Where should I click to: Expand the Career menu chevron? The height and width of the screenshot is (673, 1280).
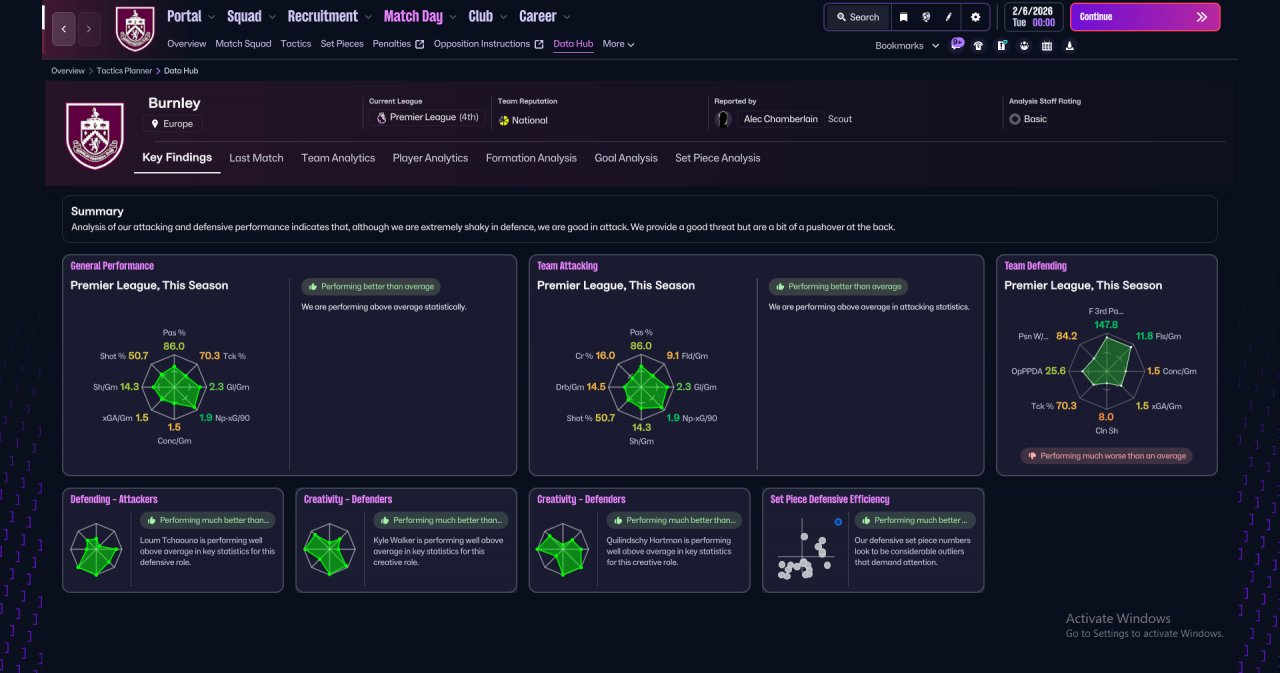[x=567, y=17]
